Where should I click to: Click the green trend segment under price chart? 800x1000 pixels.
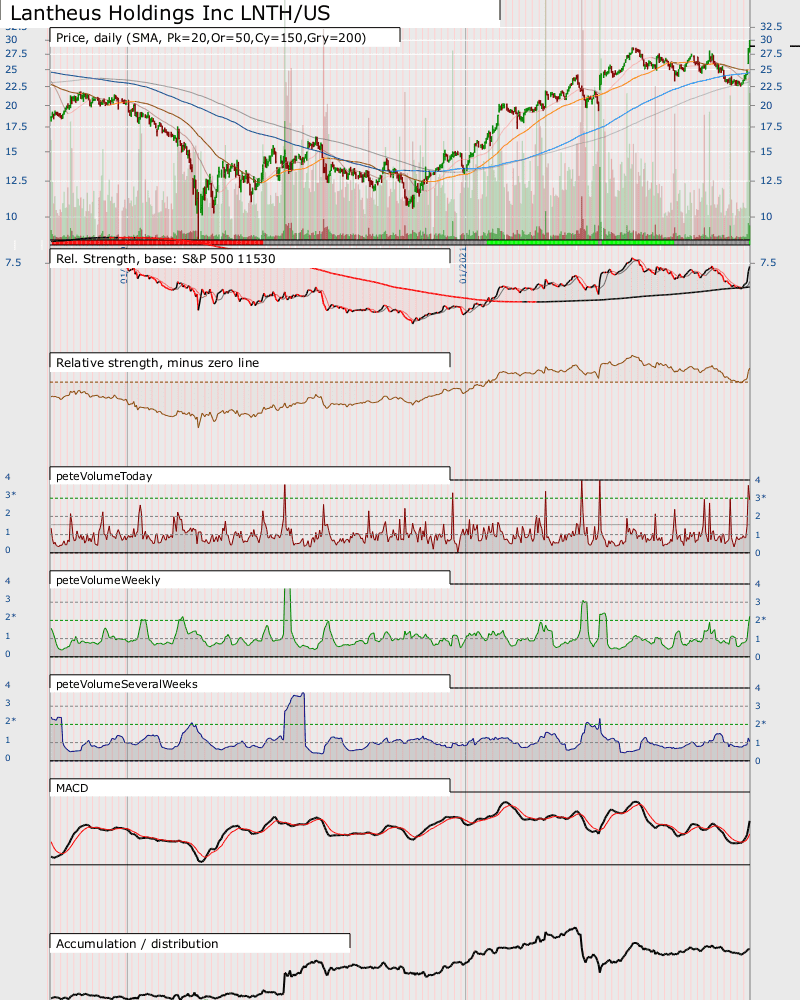pos(580,242)
